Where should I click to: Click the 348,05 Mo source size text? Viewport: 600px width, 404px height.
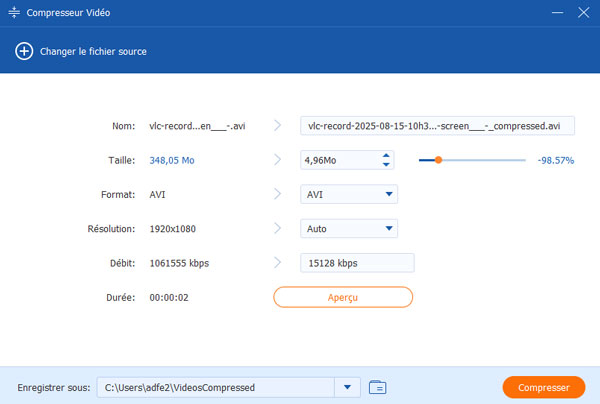click(x=172, y=160)
